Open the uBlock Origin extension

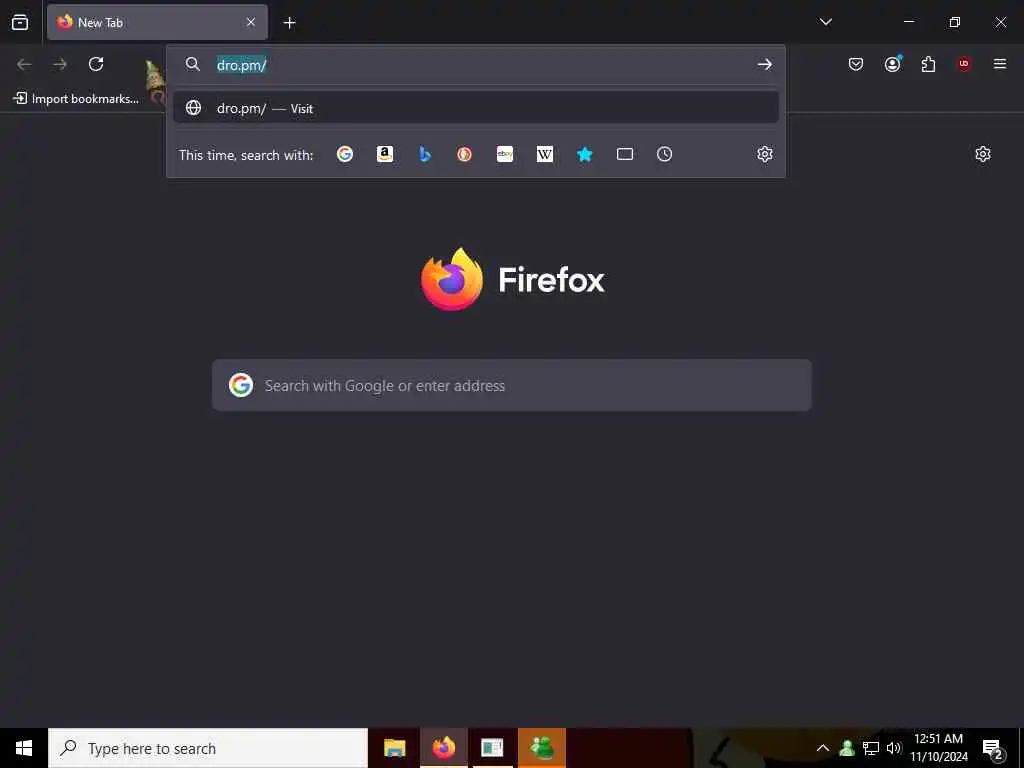[x=964, y=64]
